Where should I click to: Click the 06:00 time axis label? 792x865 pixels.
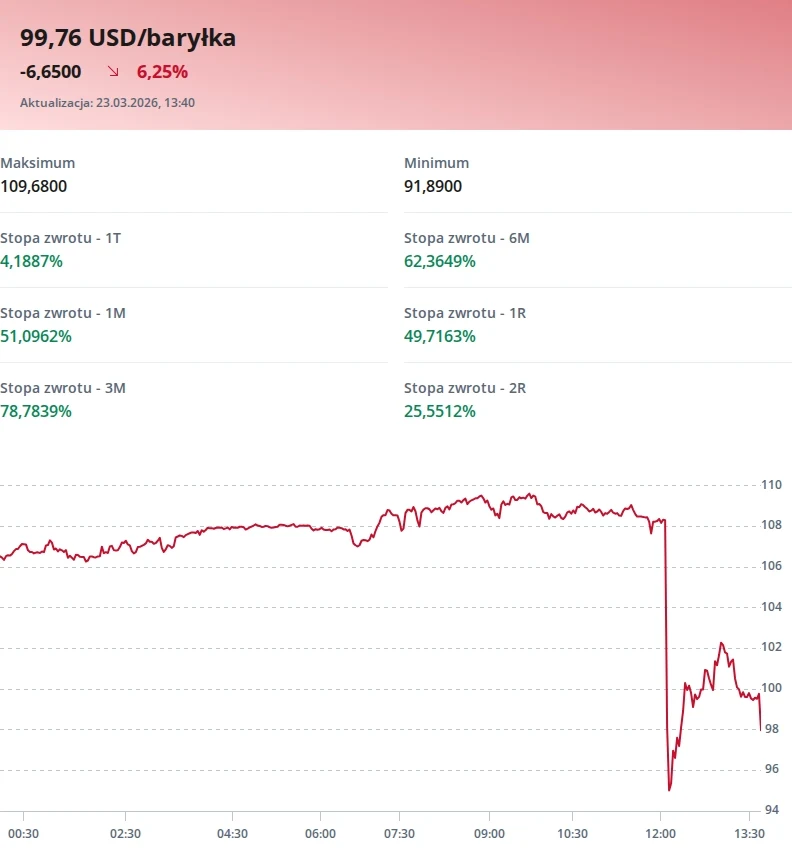click(x=320, y=833)
